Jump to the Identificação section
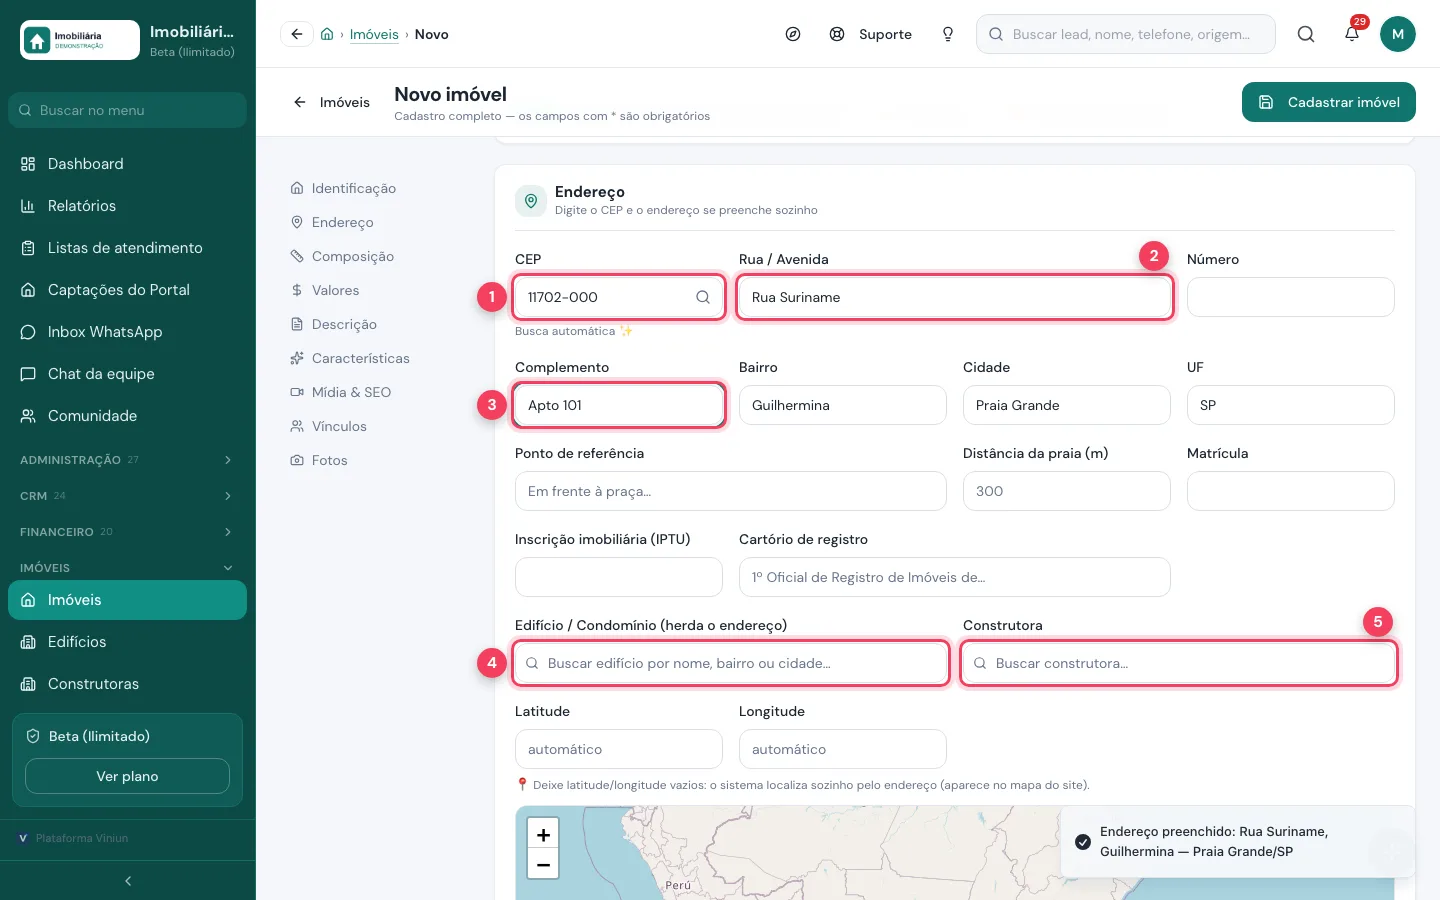The width and height of the screenshot is (1440, 900). tap(343, 188)
